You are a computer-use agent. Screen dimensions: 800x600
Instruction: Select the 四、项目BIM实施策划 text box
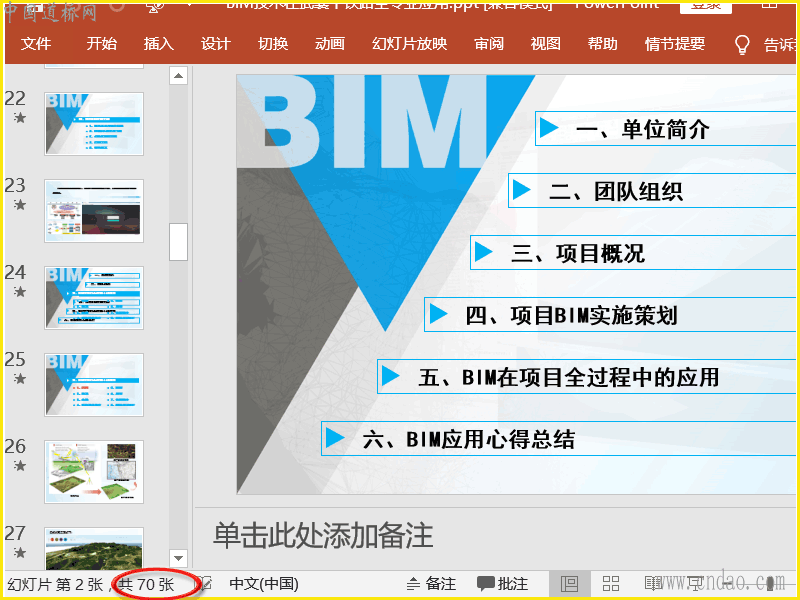click(610, 315)
